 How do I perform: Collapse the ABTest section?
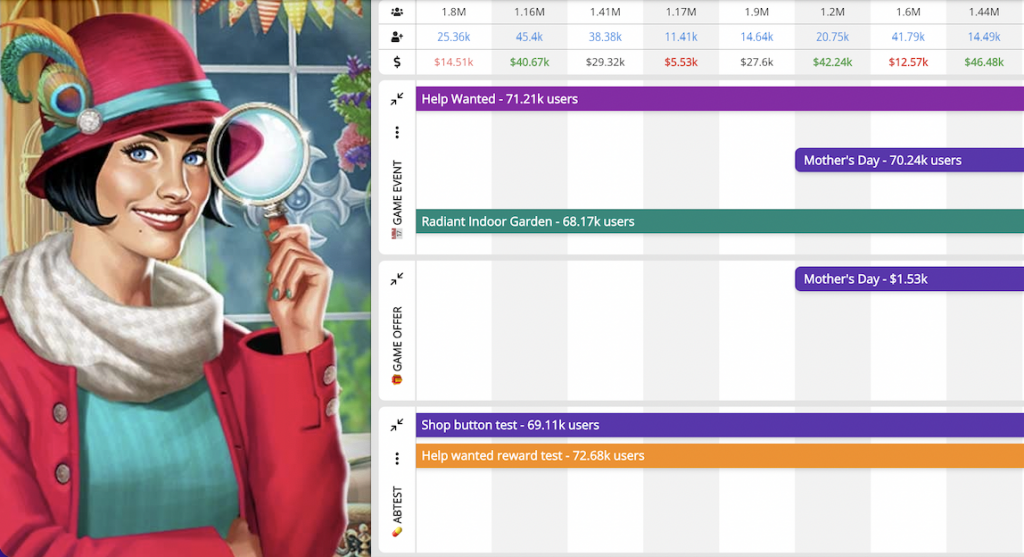[x=397, y=425]
